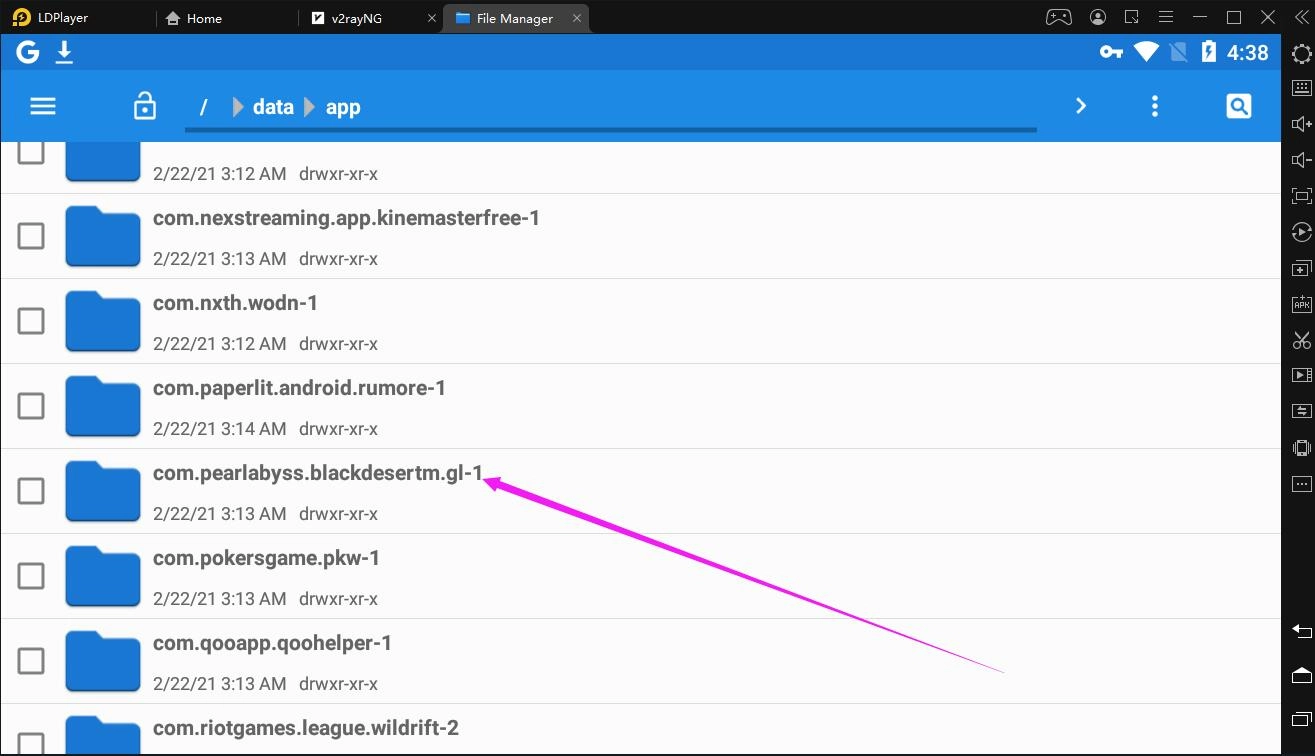Navigate to the data breadcrumb folder
Viewport: 1315px width, 756px height.
(x=272, y=106)
